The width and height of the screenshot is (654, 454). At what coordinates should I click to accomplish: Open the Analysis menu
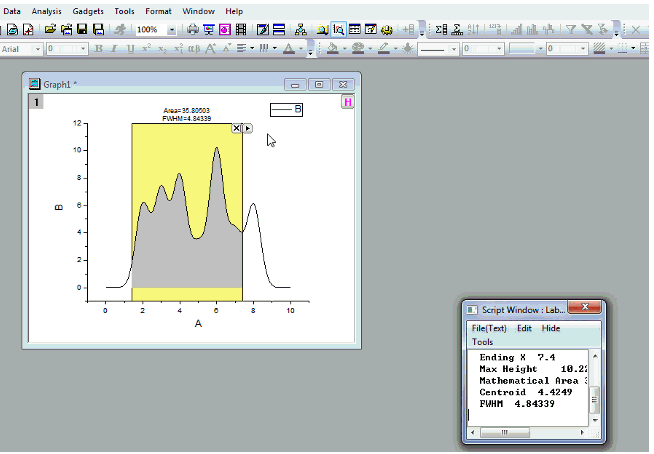(46, 11)
